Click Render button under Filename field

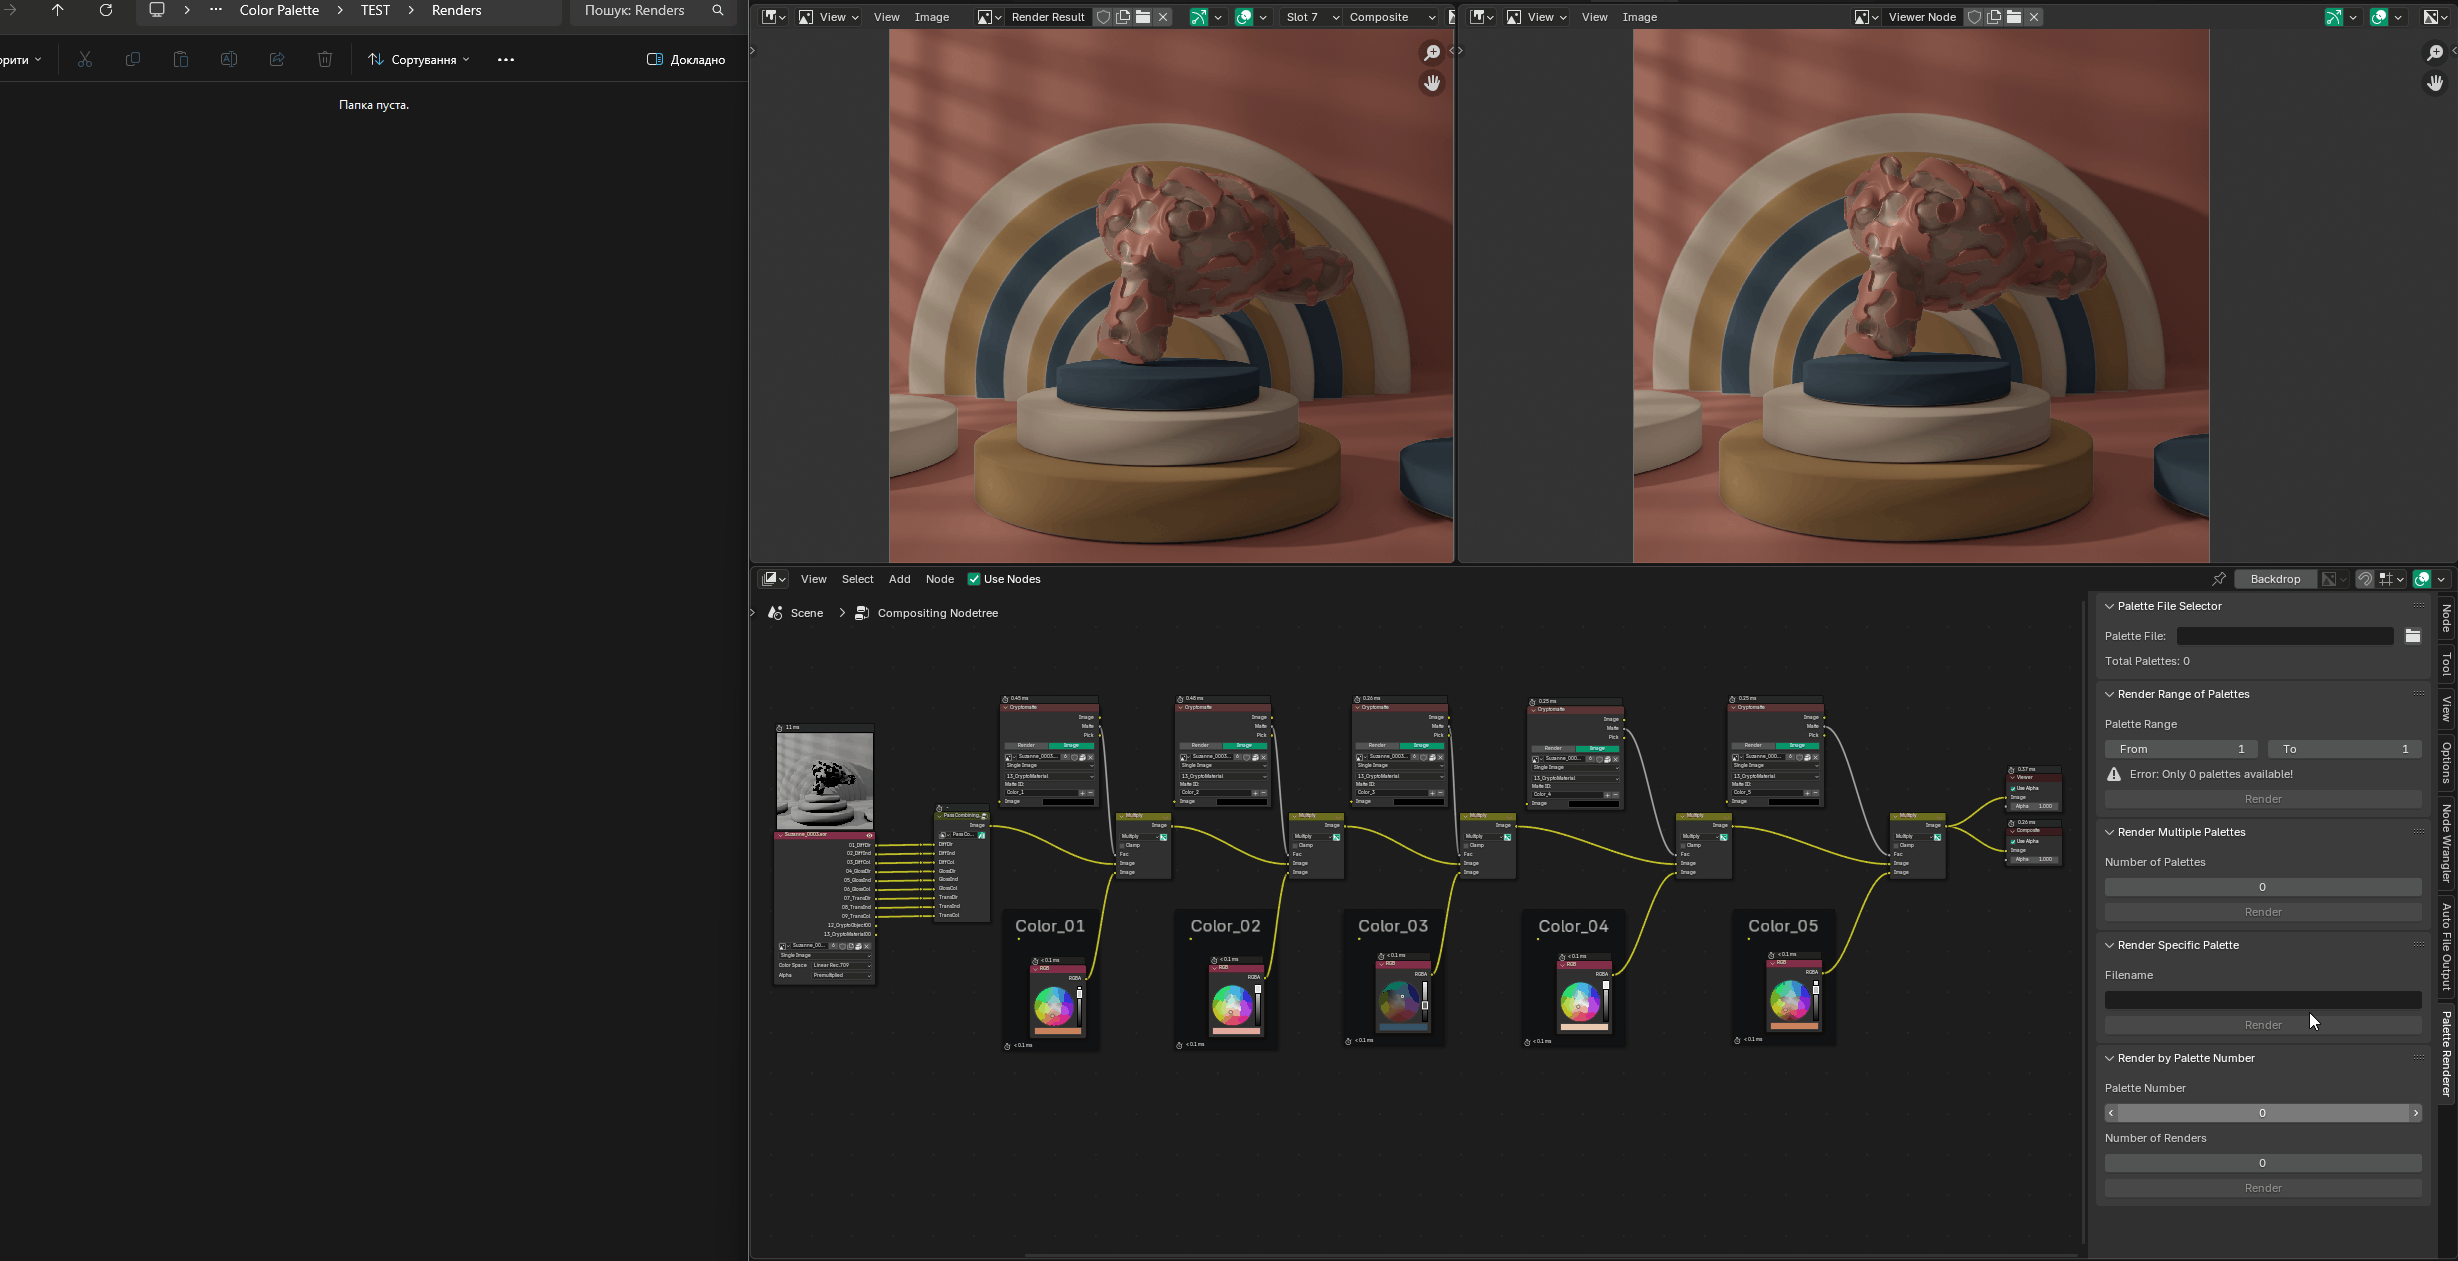pyautogui.click(x=2263, y=1025)
